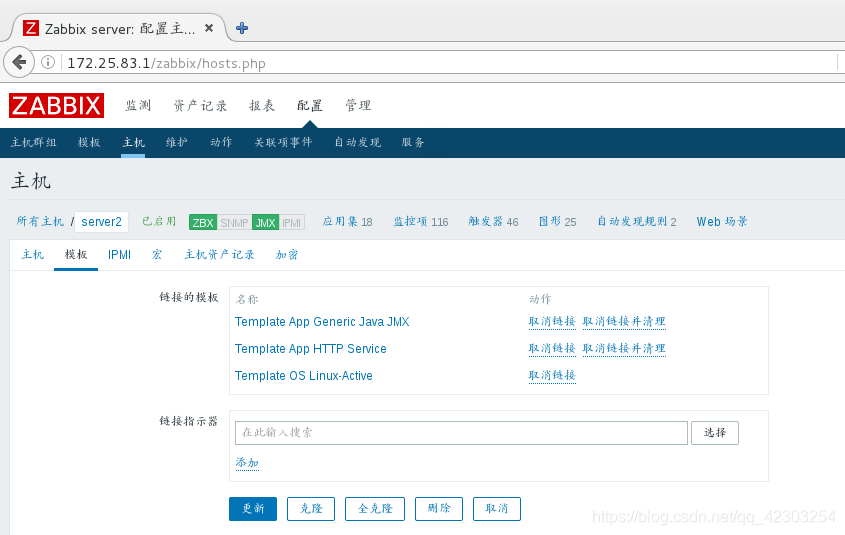The width and height of the screenshot is (845, 535).
Task: Go to 服务 submenu
Action: pos(413,142)
